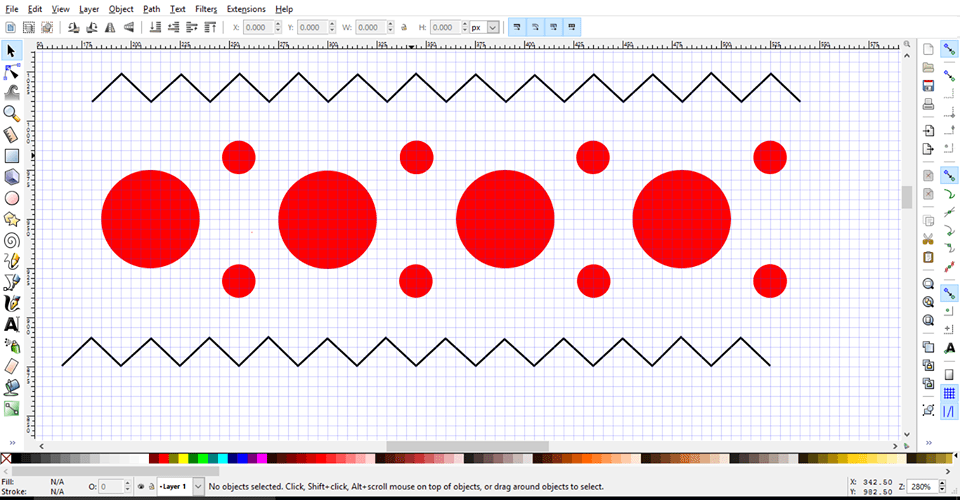This screenshot has width=960, height=500.
Task: Toggle scale rounded corners option
Action: click(535, 27)
